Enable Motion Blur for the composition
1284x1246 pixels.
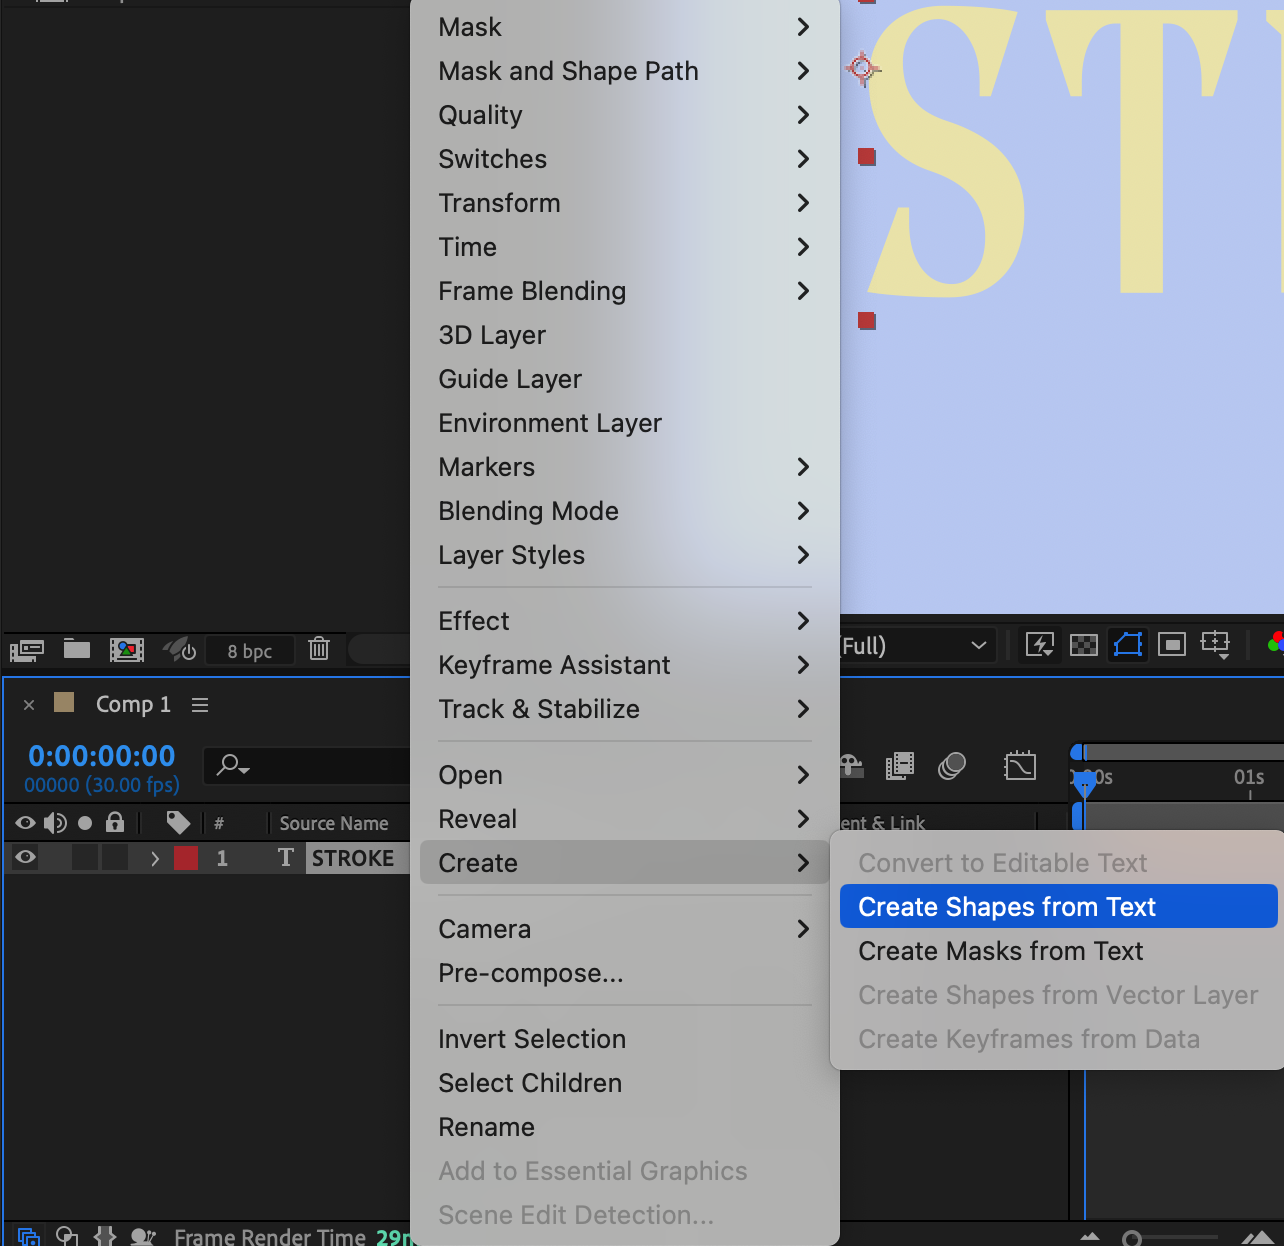[951, 766]
